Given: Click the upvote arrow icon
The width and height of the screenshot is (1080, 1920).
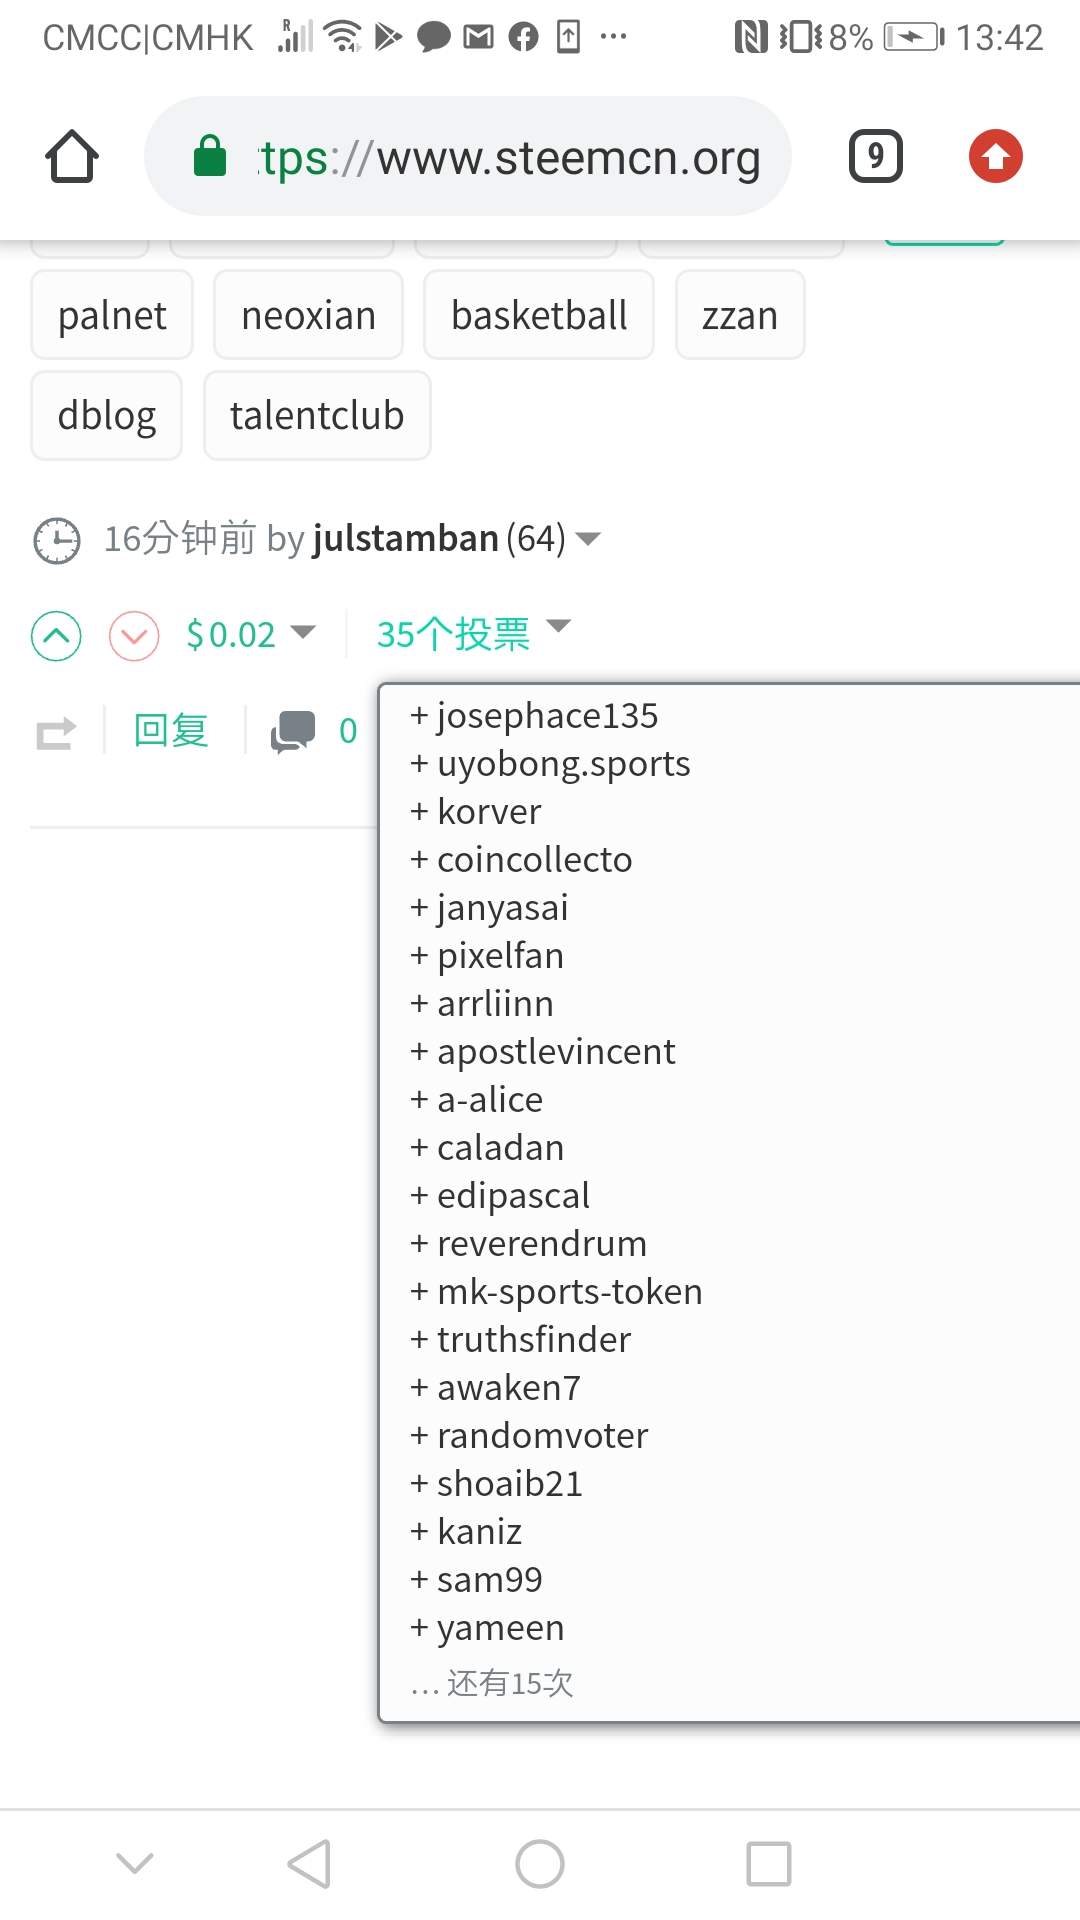Looking at the screenshot, I should coord(55,635).
